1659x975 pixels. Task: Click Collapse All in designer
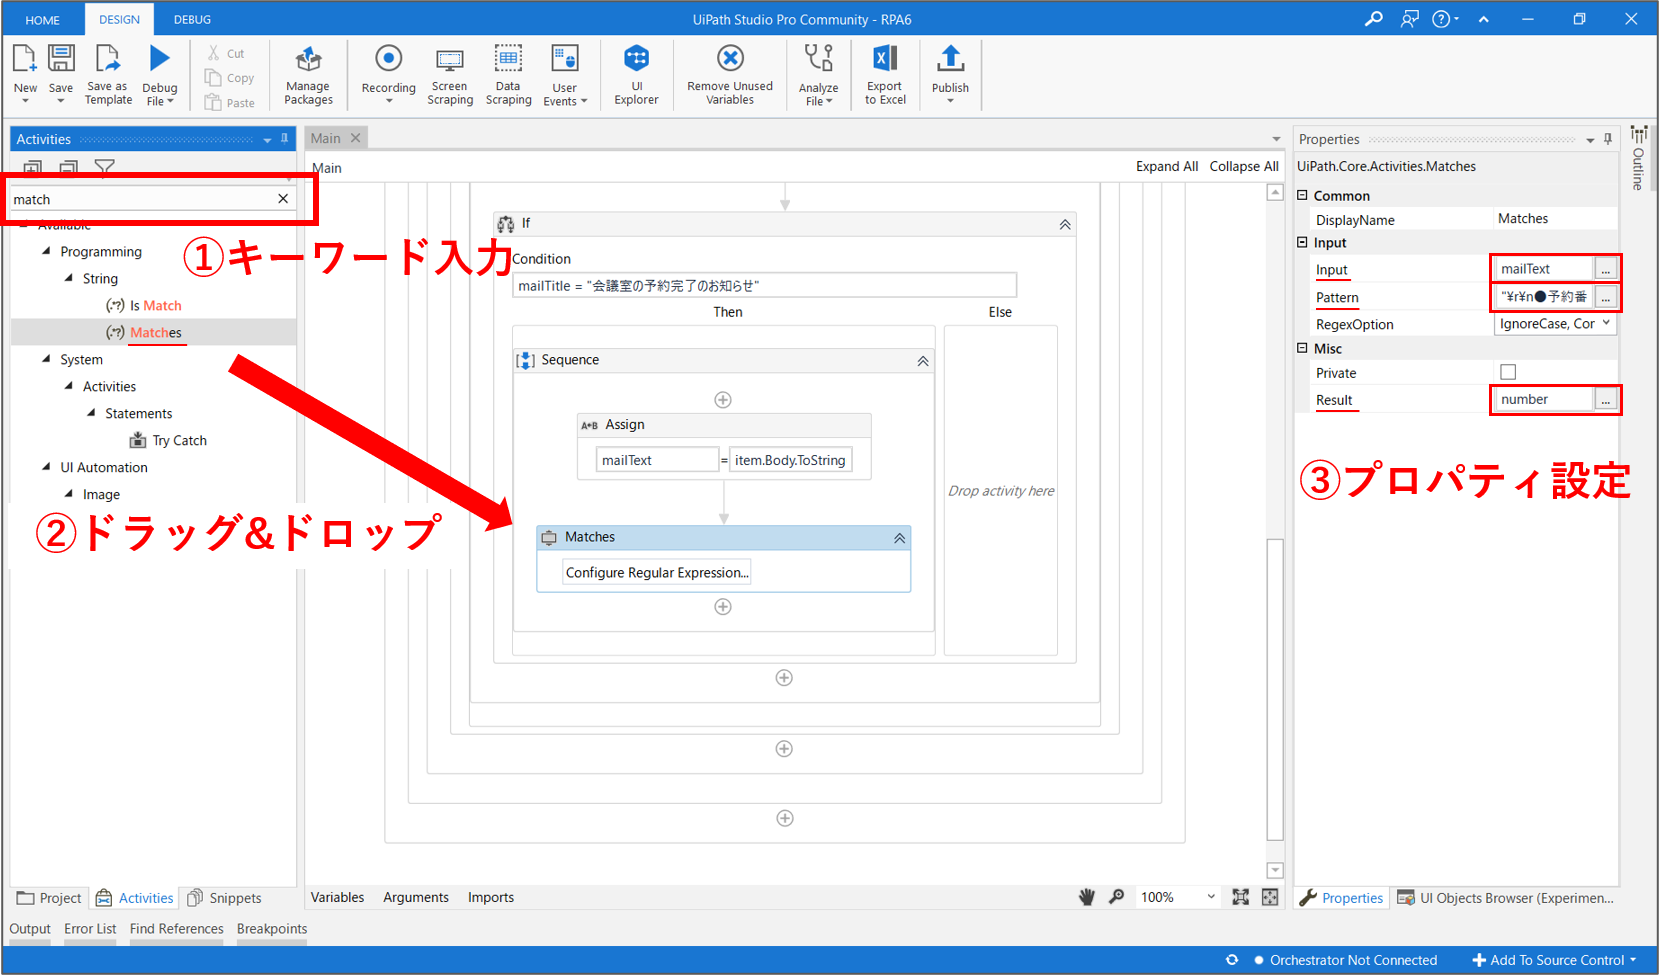click(x=1243, y=166)
